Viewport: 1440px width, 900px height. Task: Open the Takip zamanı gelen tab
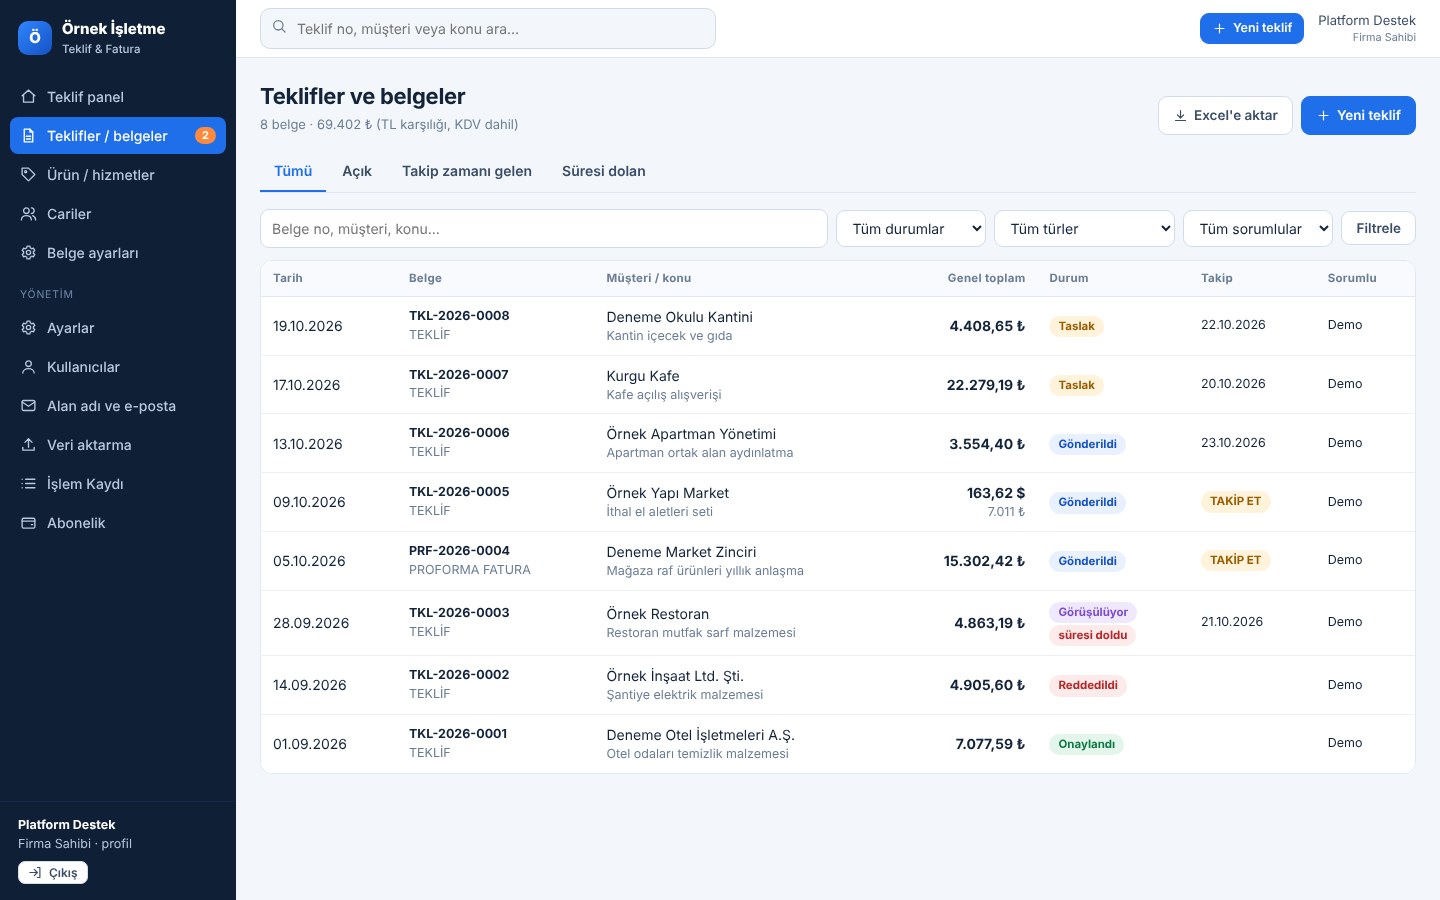click(467, 171)
